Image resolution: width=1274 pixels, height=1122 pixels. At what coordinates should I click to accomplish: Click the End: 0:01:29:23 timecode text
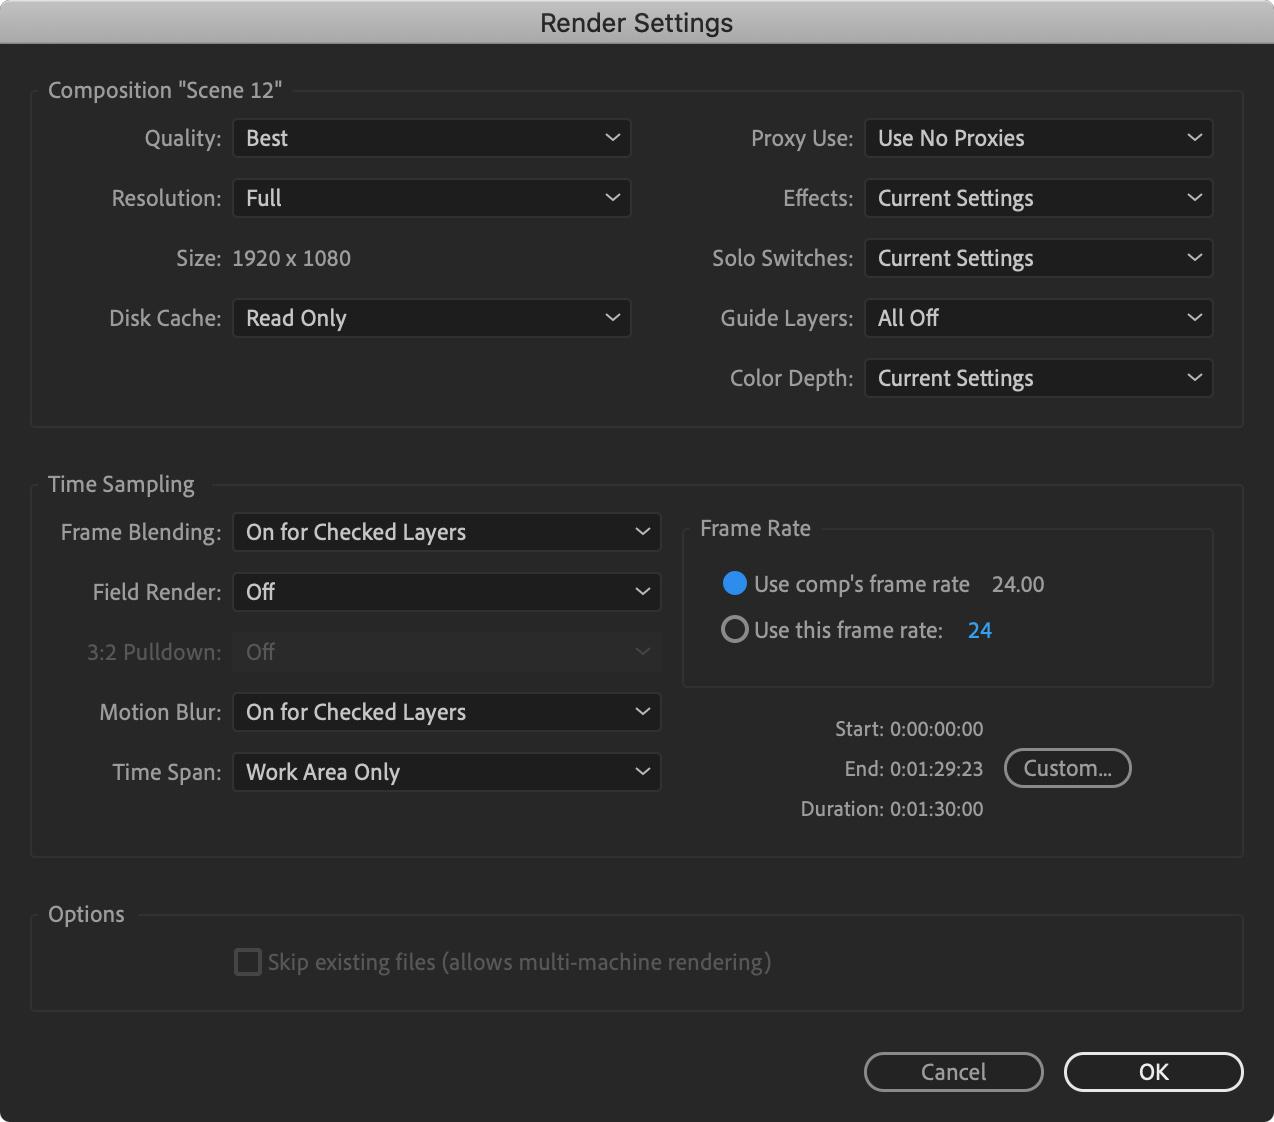[x=913, y=769]
